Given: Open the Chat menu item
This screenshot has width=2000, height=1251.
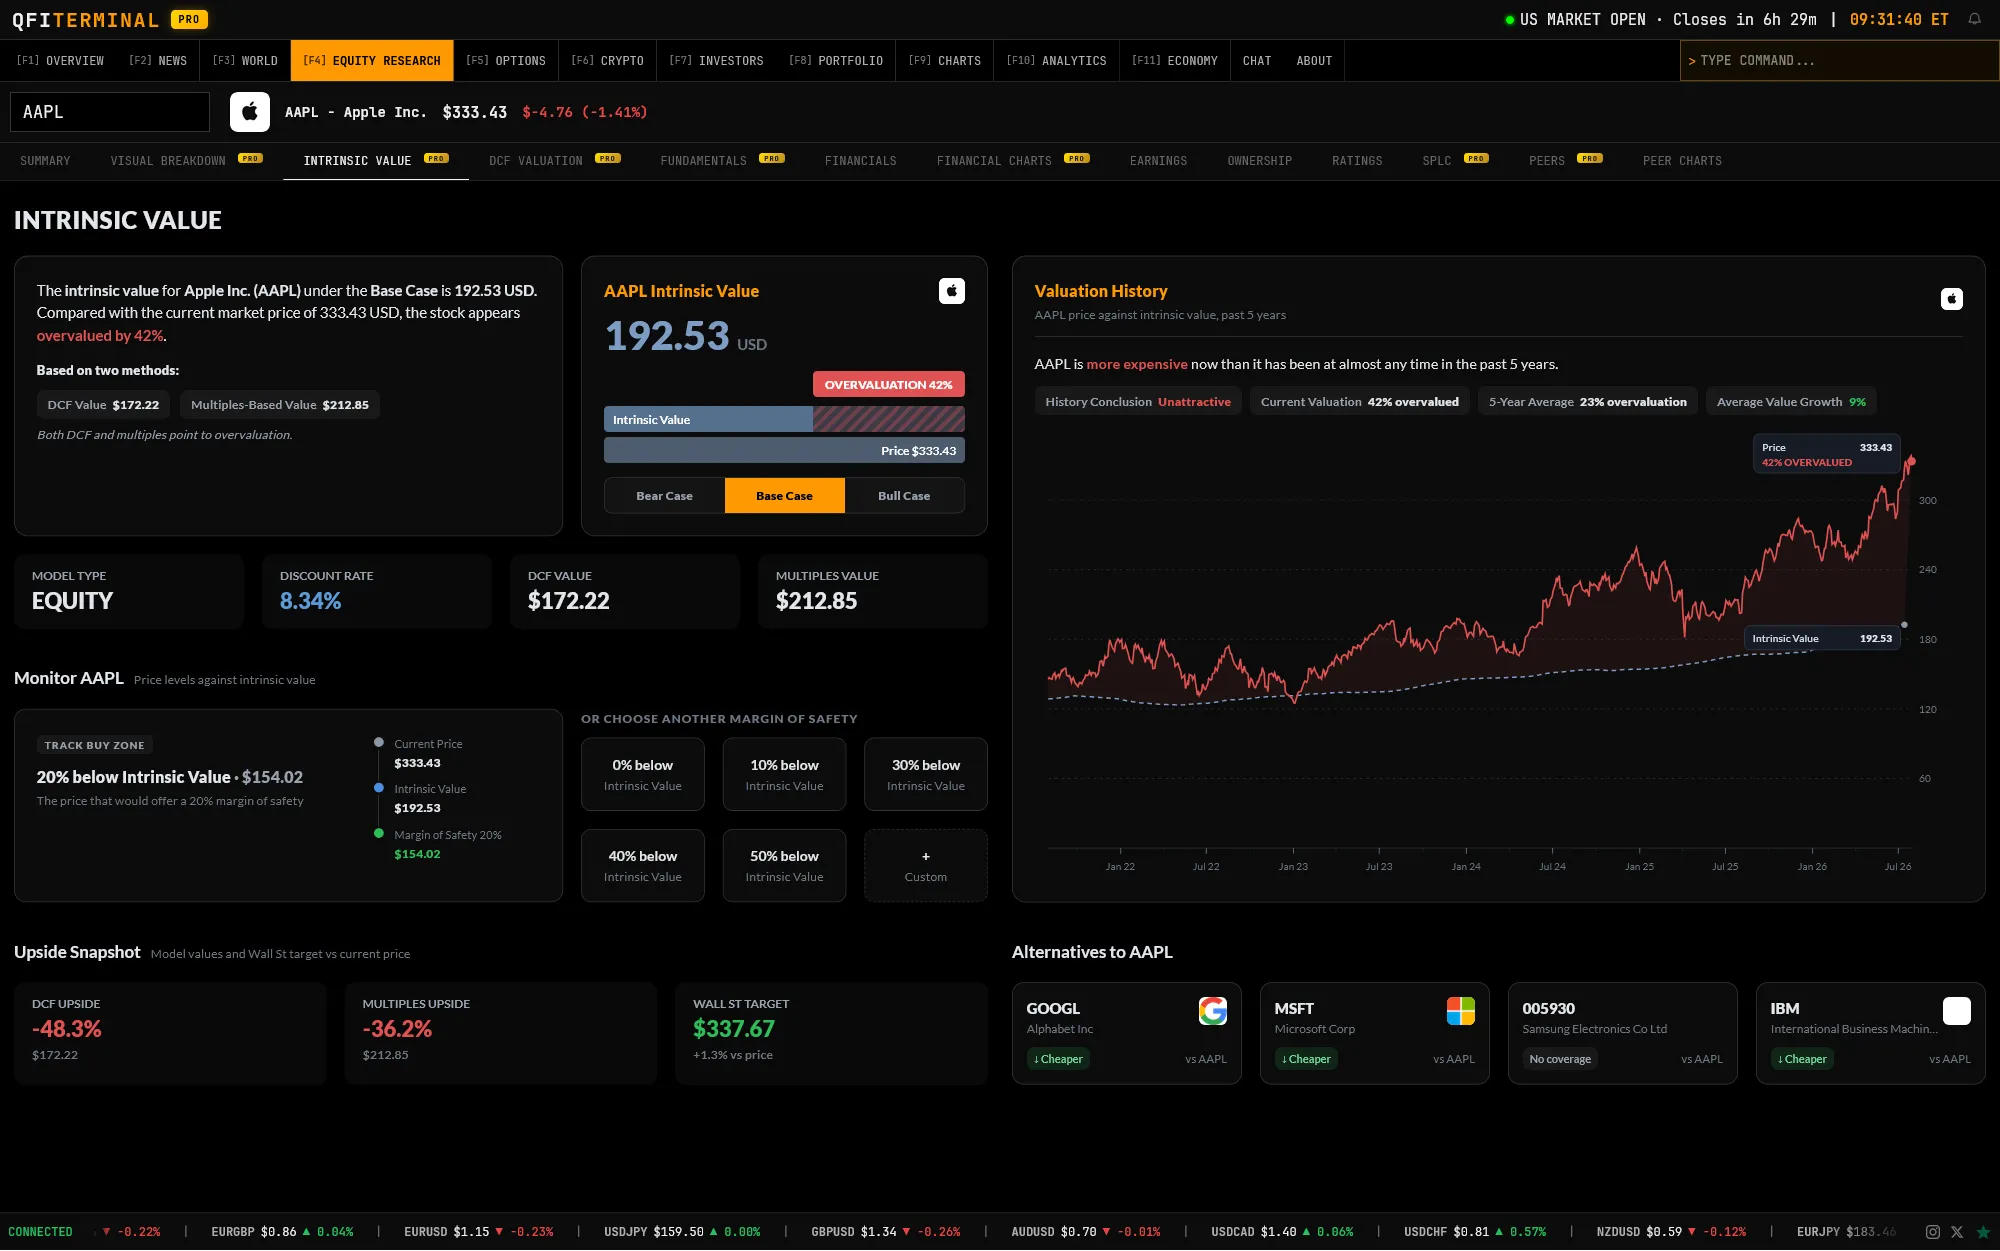Looking at the screenshot, I should click(1257, 61).
